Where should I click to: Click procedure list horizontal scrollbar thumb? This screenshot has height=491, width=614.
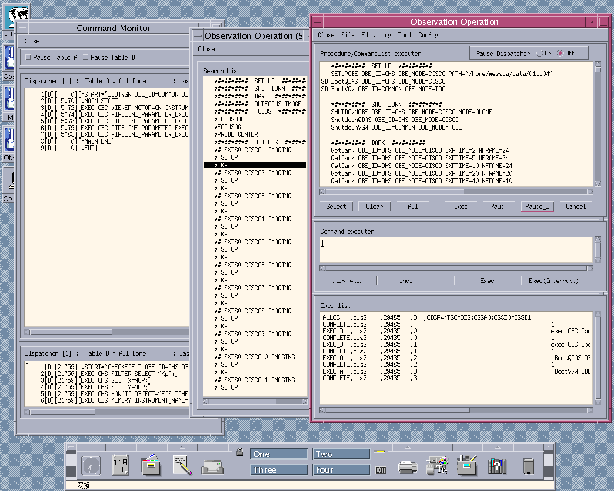pos(395,191)
